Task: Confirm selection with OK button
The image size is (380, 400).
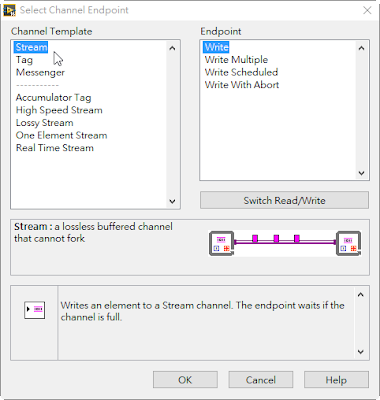Action: 185,380
